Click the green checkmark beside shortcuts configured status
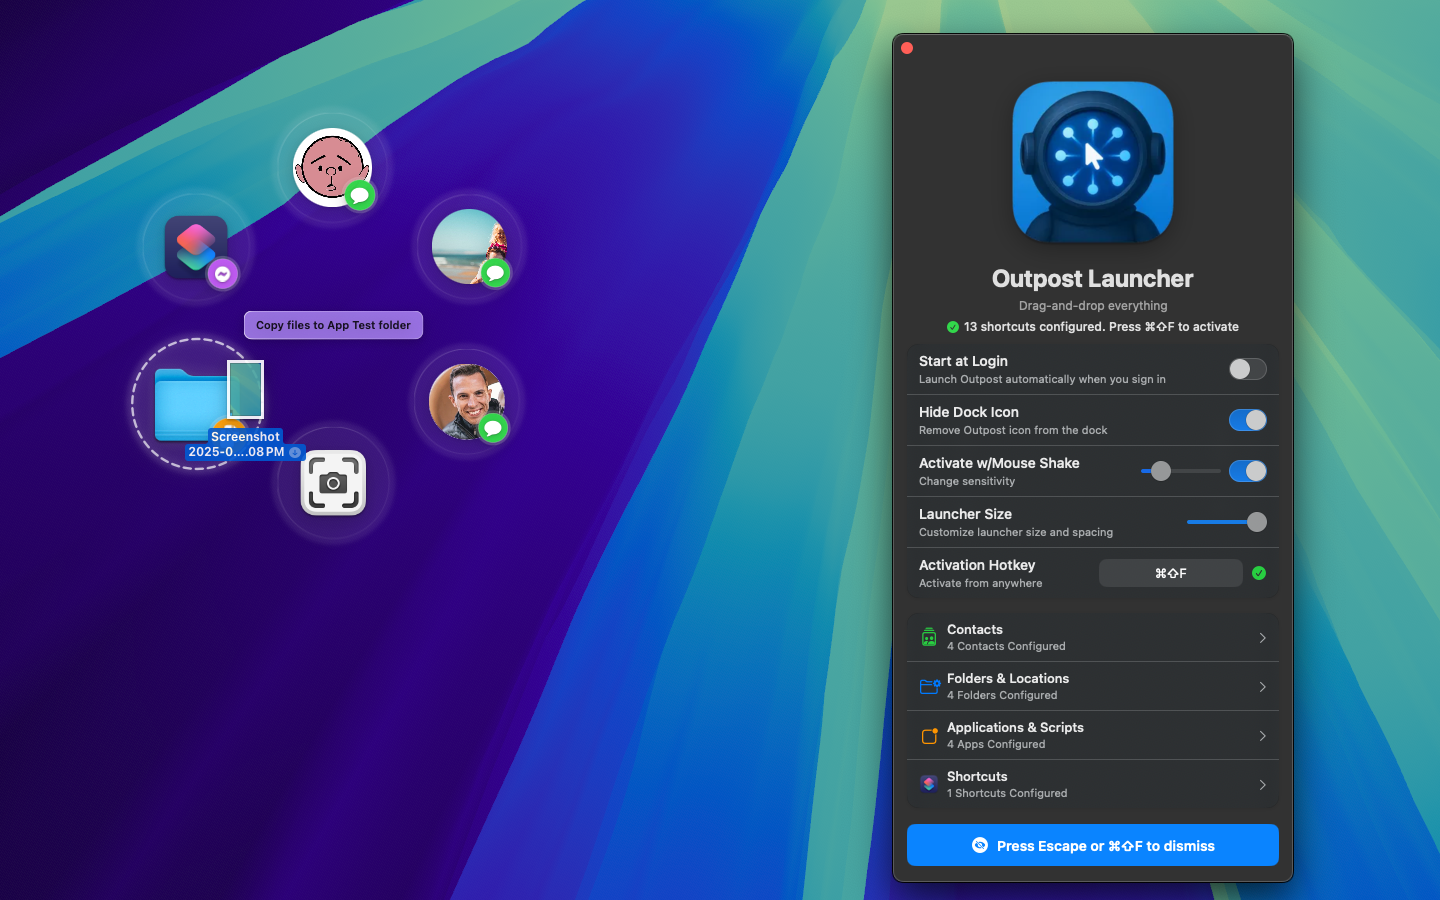 tap(953, 327)
